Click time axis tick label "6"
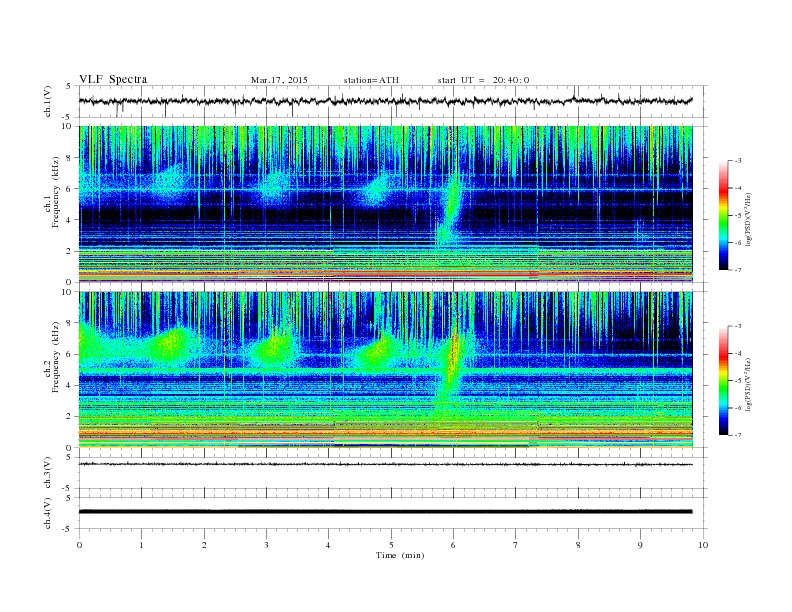This screenshot has height=612, width=792. tap(453, 545)
